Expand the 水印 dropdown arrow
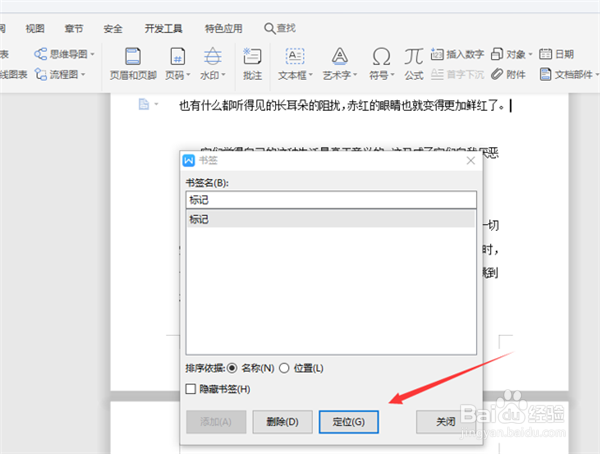 223,75
